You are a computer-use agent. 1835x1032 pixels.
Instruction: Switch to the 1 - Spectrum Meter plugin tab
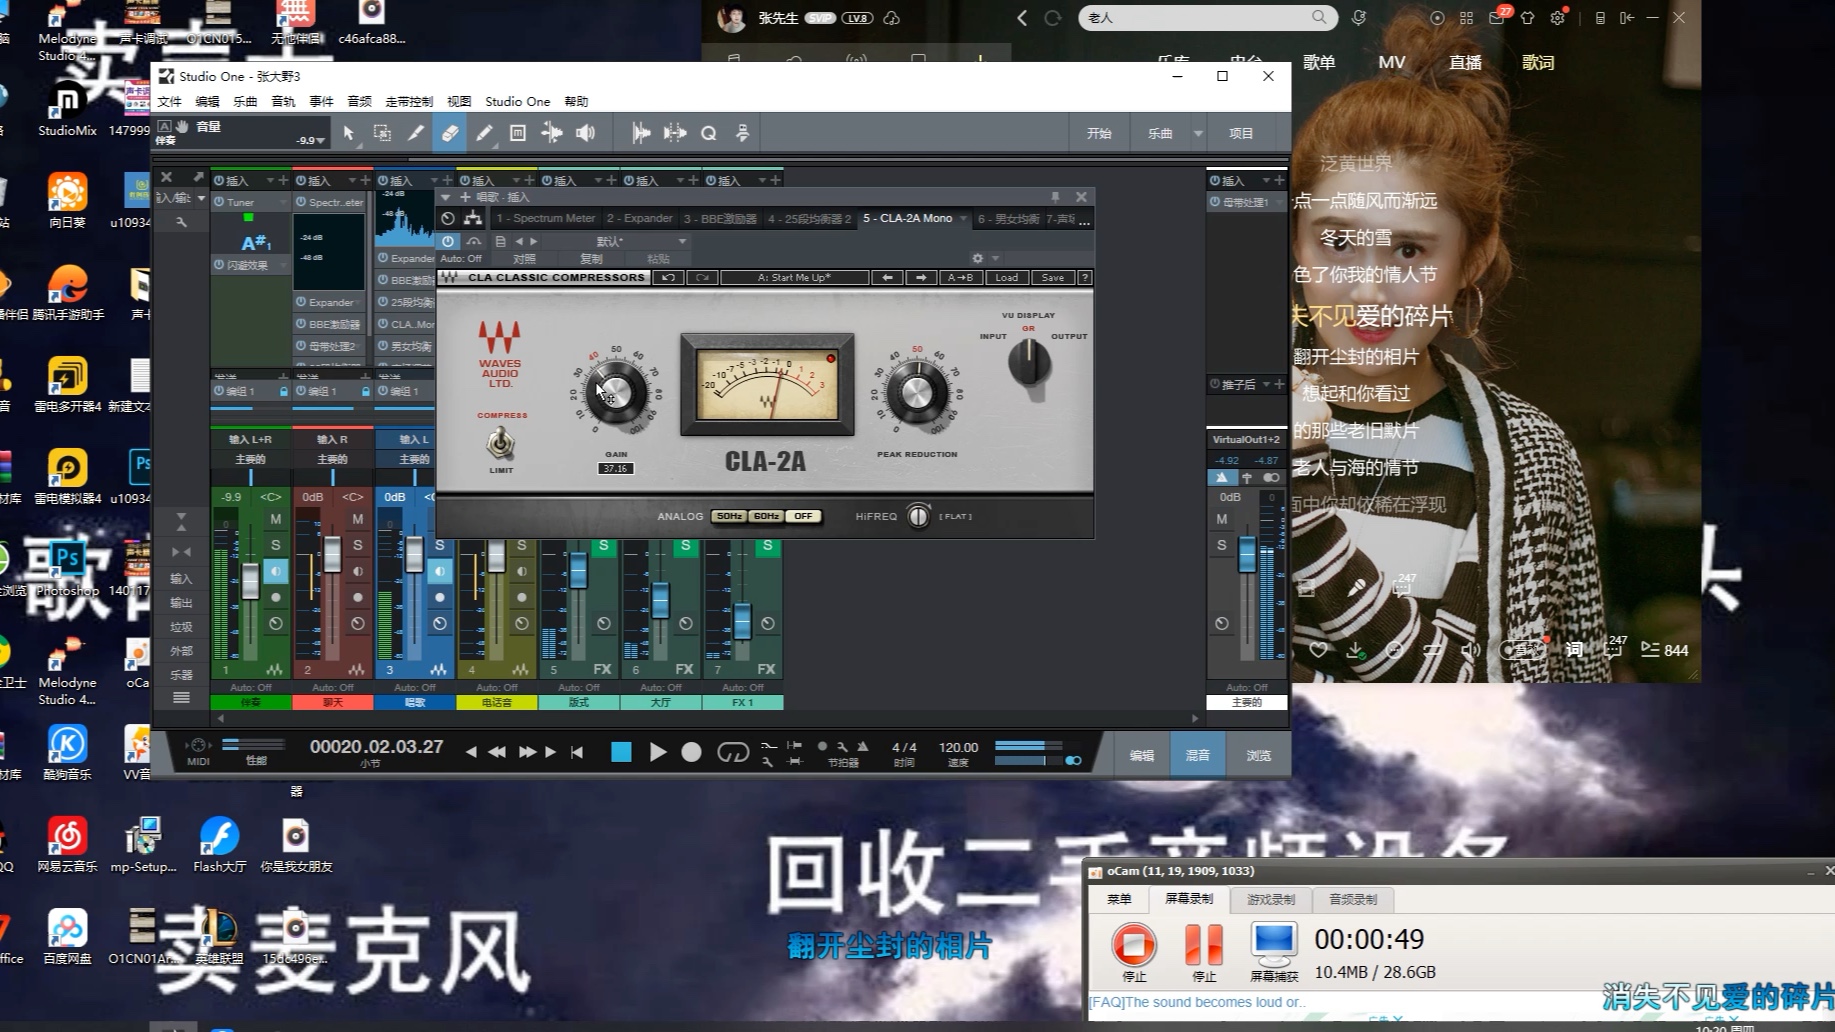(x=545, y=218)
